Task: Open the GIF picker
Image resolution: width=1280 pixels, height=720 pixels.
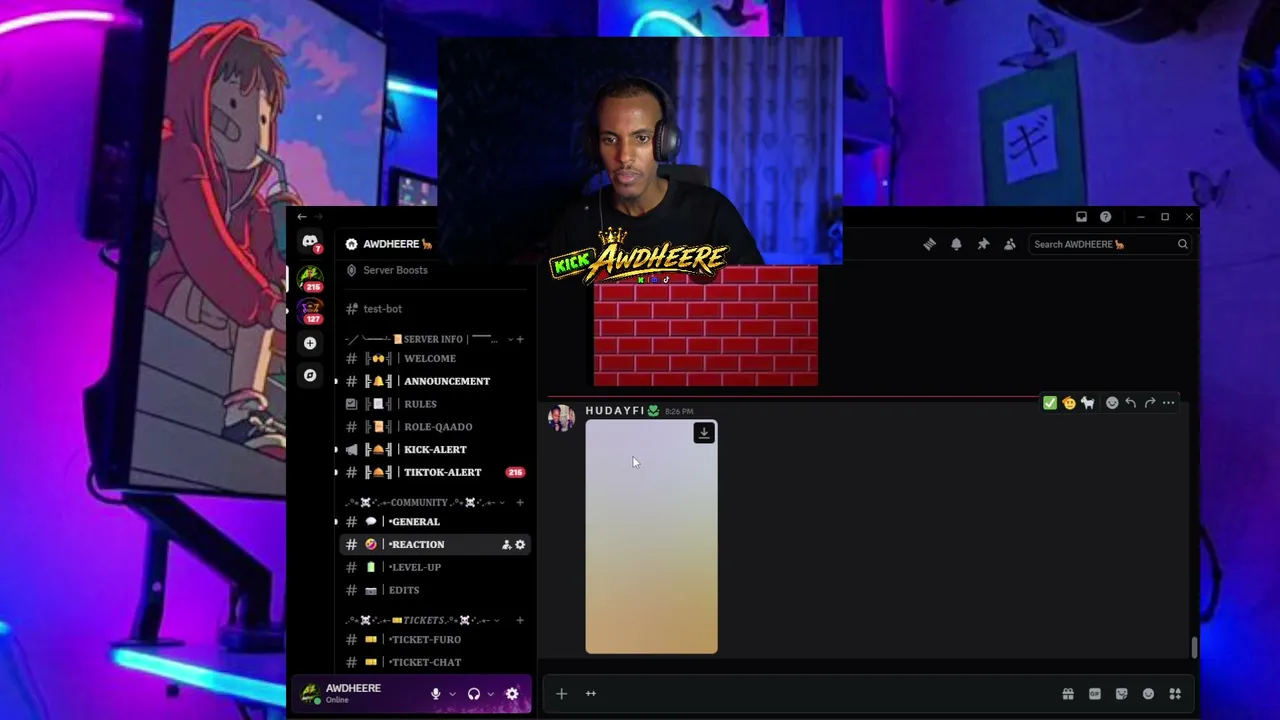Action: [x=1095, y=694]
